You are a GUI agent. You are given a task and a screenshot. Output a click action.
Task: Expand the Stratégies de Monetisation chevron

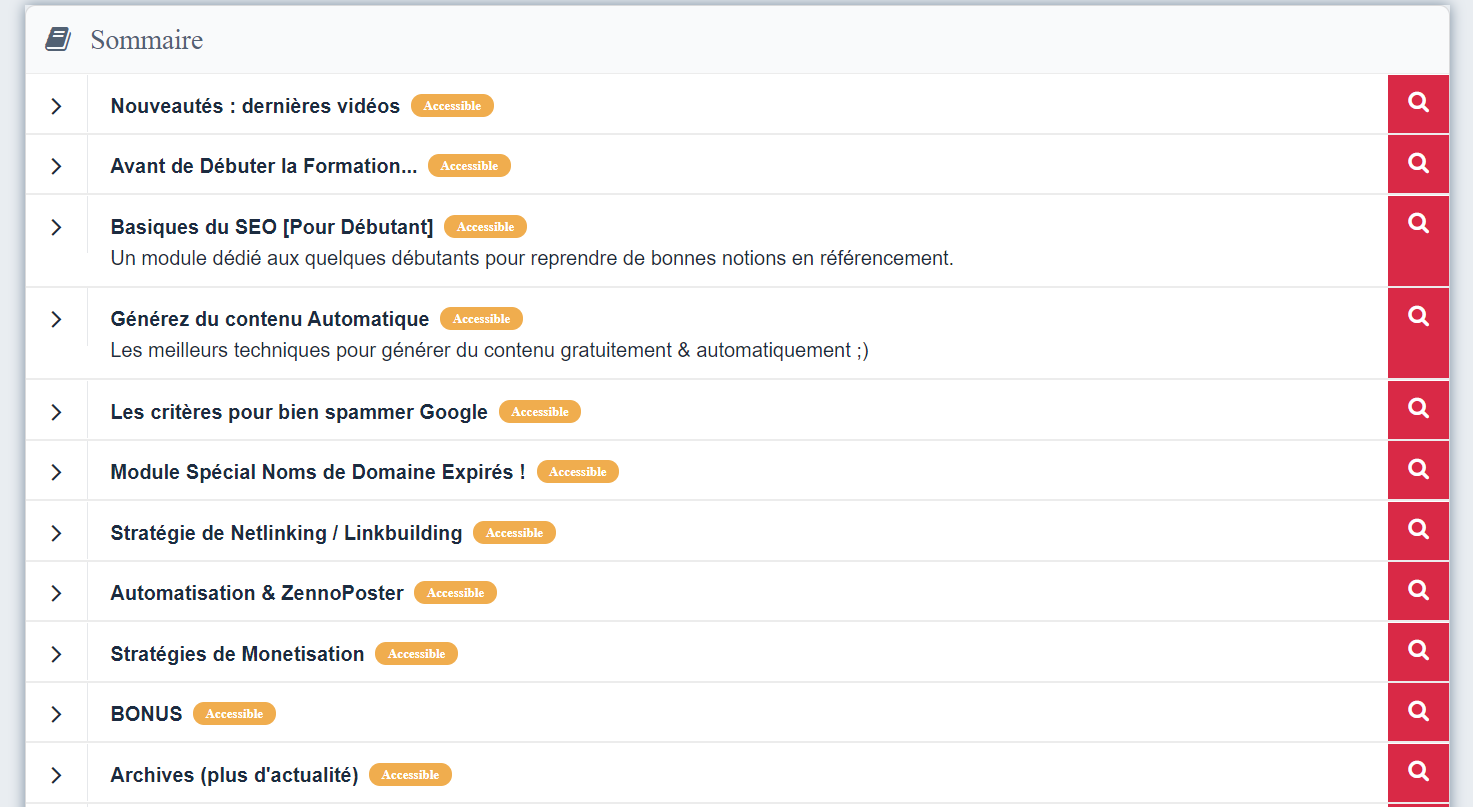point(56,654)
